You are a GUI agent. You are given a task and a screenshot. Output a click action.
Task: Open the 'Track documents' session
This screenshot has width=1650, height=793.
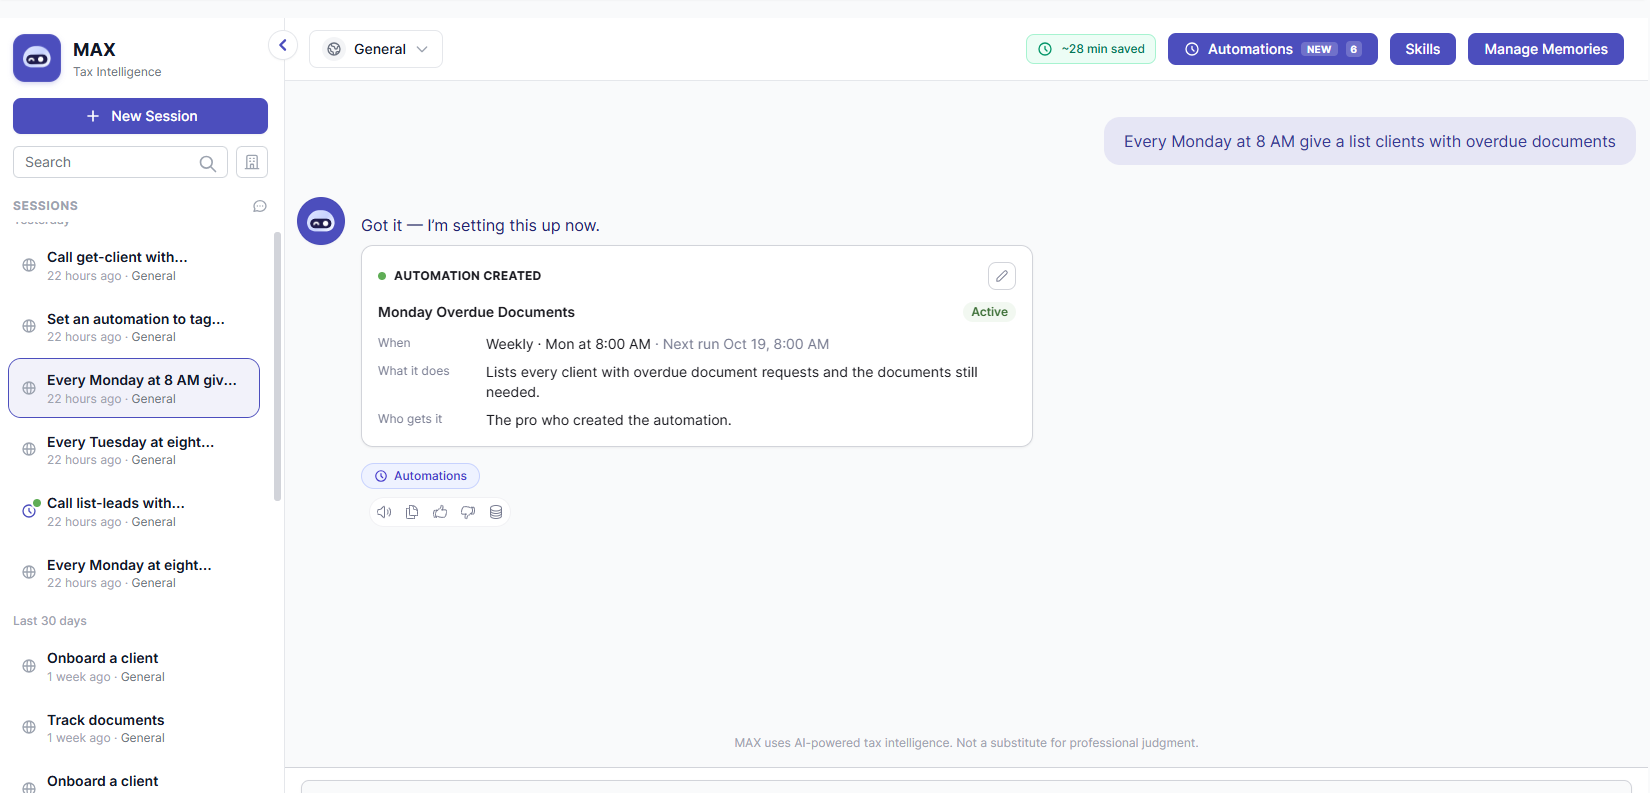point(134,728)
